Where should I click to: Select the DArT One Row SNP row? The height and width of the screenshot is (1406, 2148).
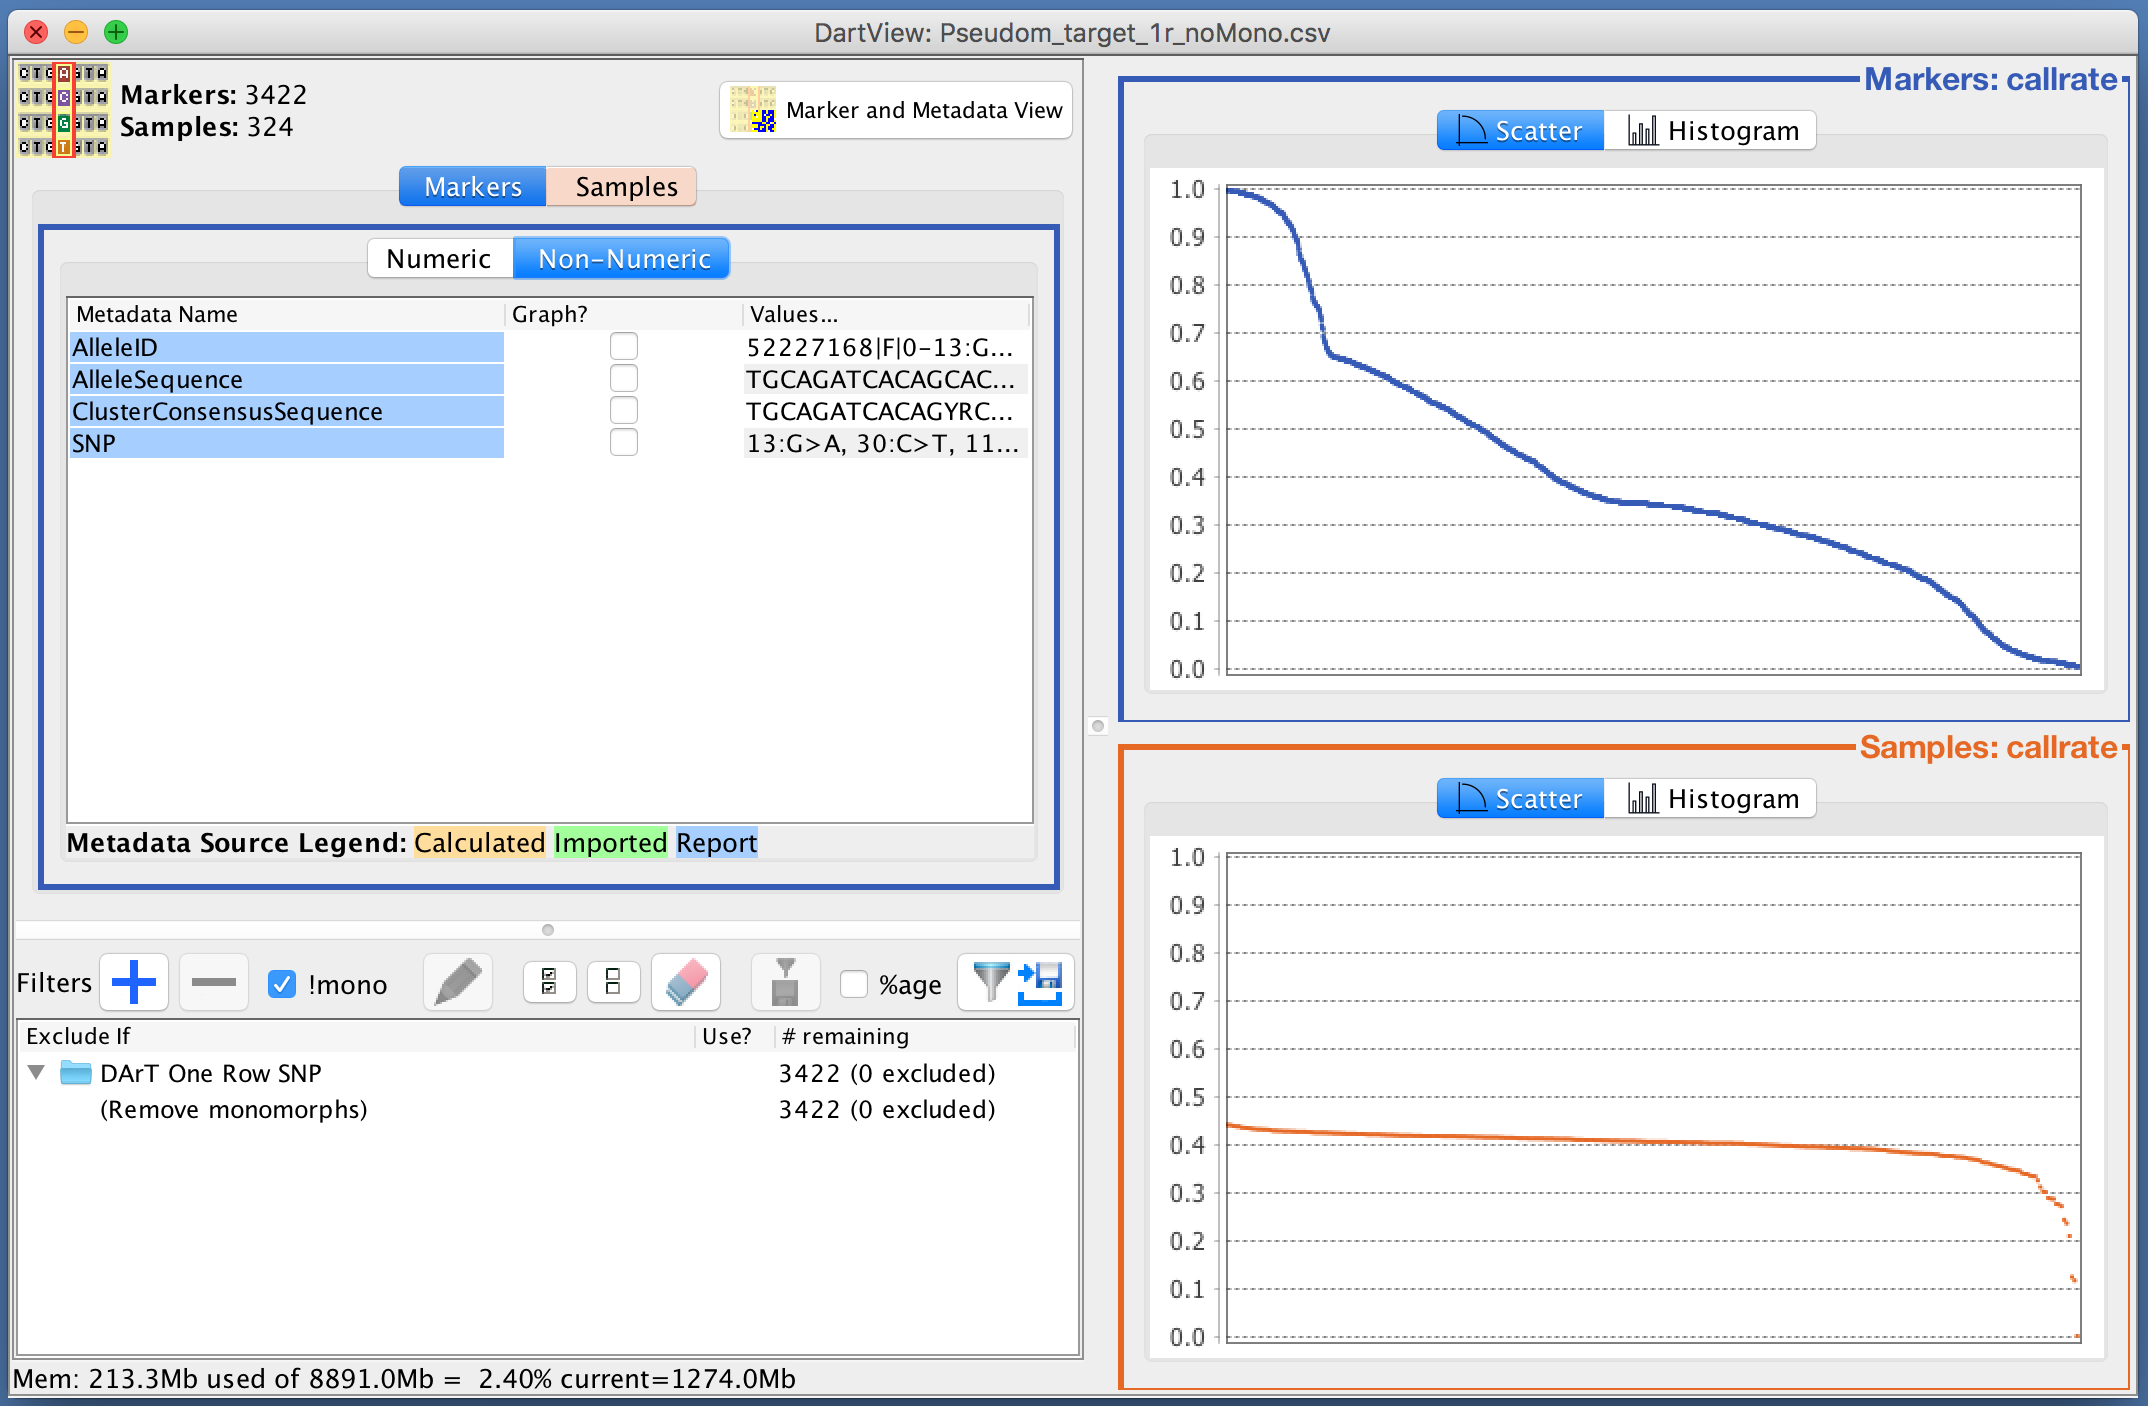[548, 1073]
